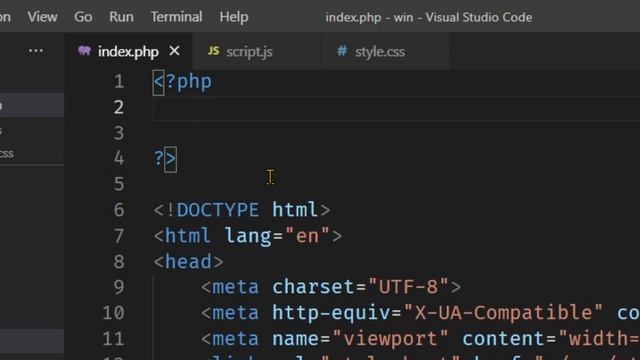Switch to the index.php tab

(128, 51)
